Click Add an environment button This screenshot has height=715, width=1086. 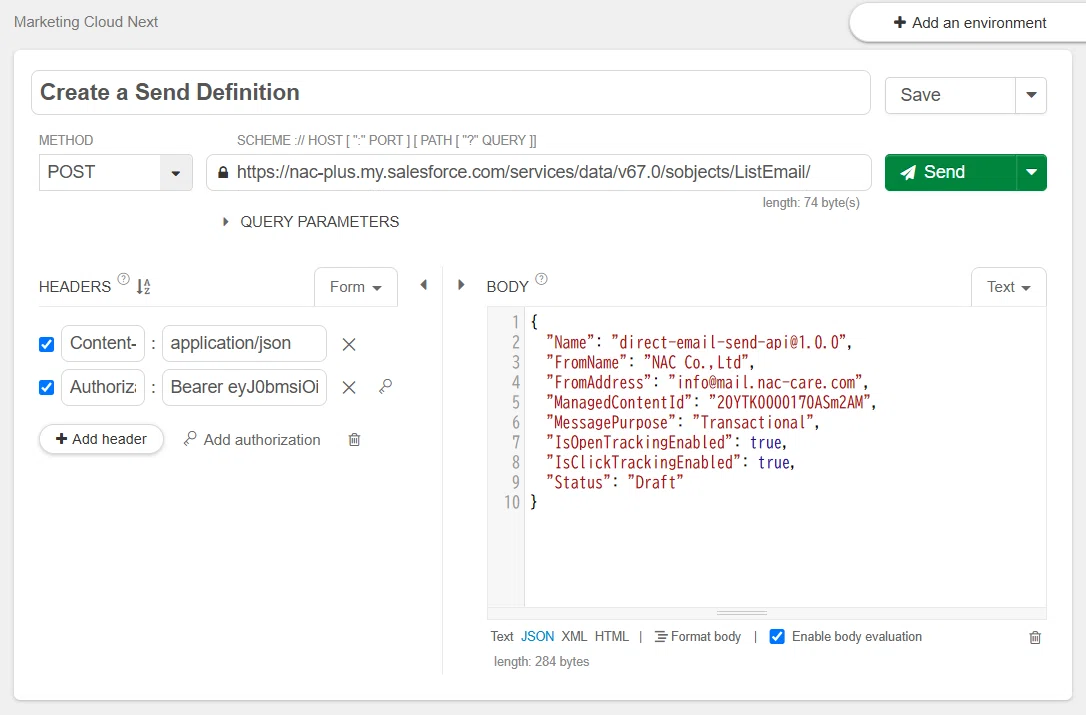coord(970,23)
